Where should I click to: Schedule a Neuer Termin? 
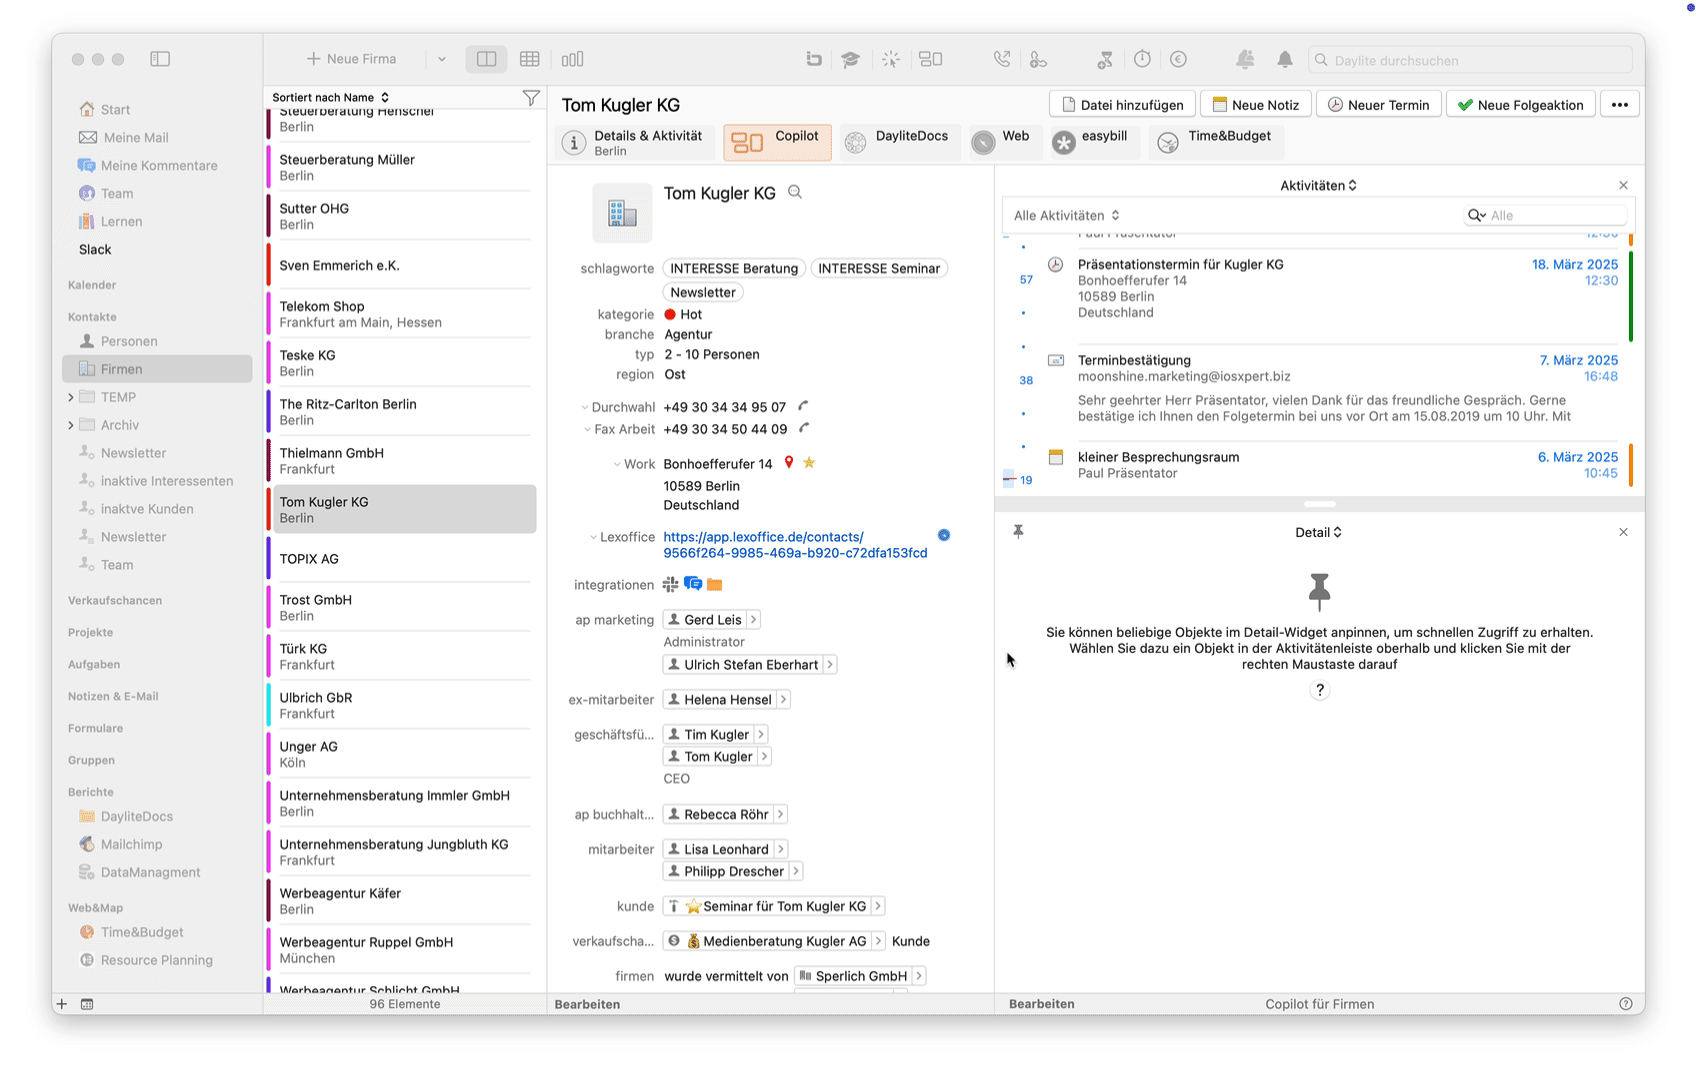coord(1378,104)
